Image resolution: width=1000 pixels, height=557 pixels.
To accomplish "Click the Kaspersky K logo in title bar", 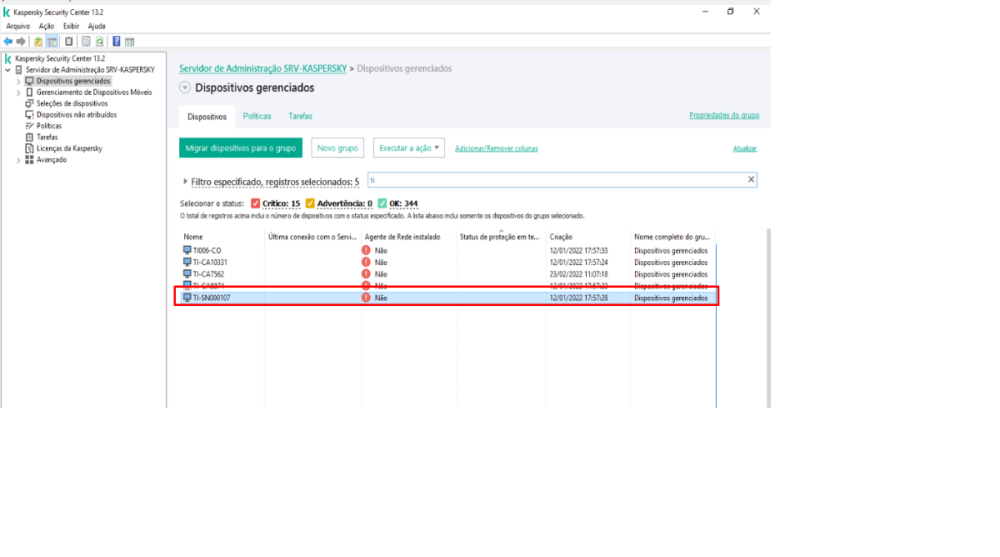I will click(x=7, y=12).
